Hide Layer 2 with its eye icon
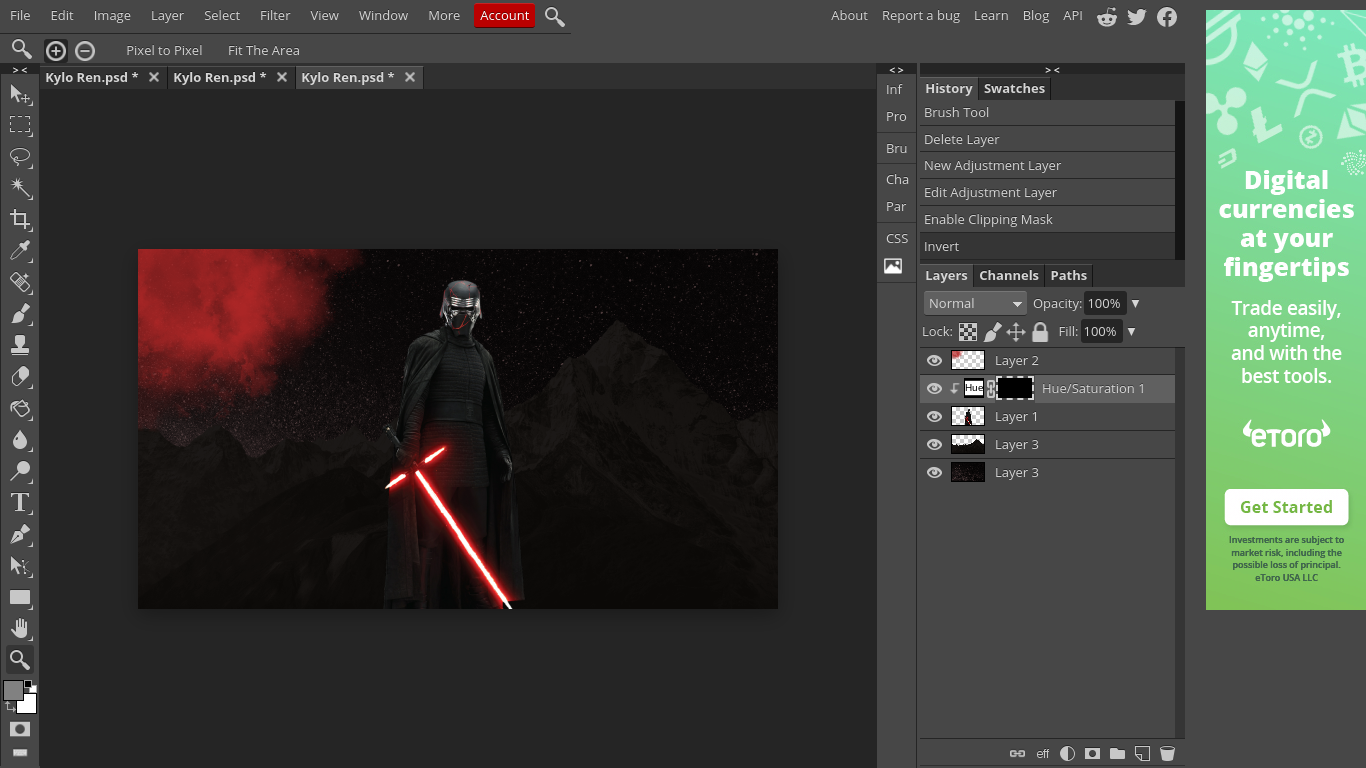This screenshot has width=1366, height=768. point(934,360)
